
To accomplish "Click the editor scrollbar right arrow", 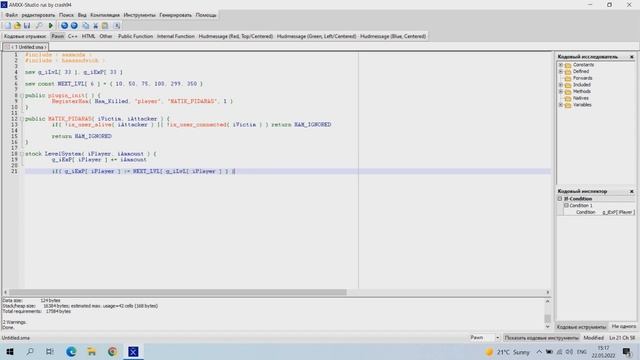I will [548, 292].
